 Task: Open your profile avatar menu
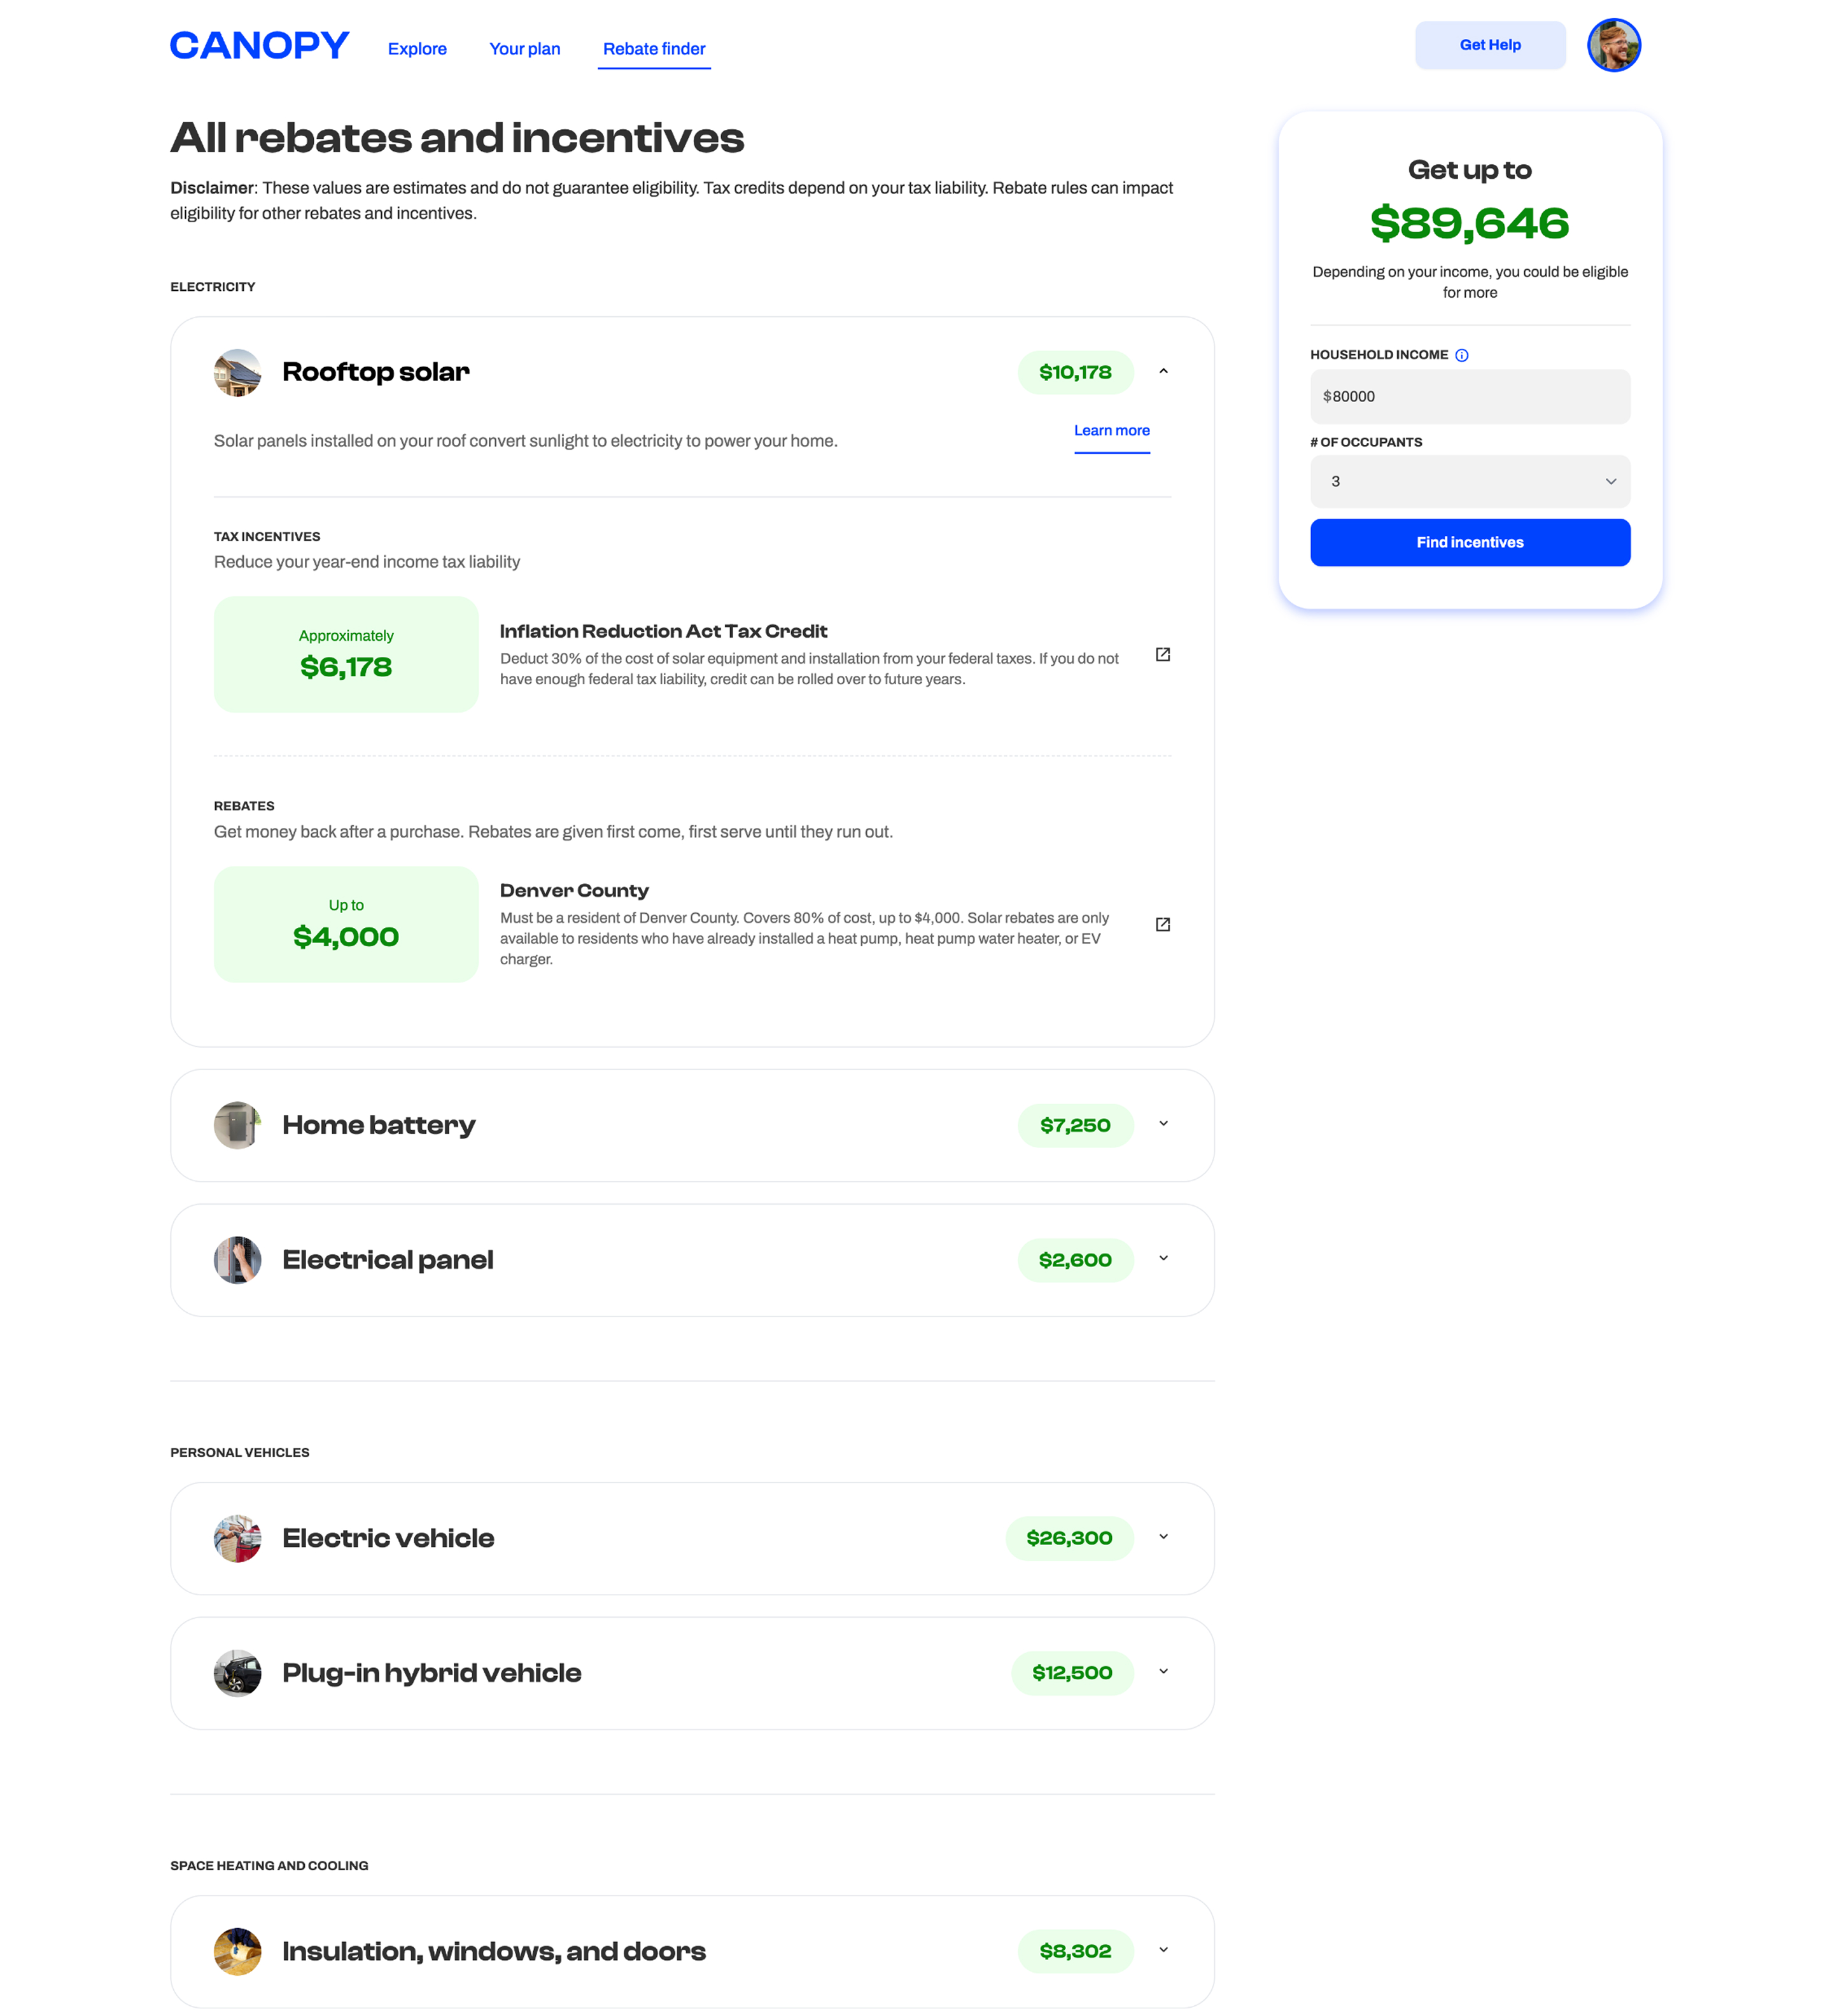coord(1614,45)
